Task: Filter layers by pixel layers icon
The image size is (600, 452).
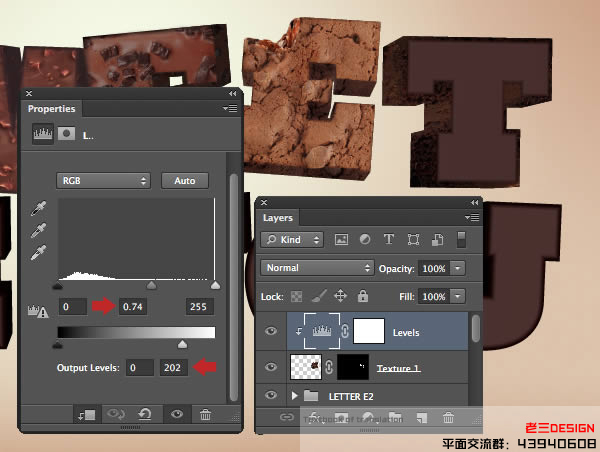Action: point(341,240)
